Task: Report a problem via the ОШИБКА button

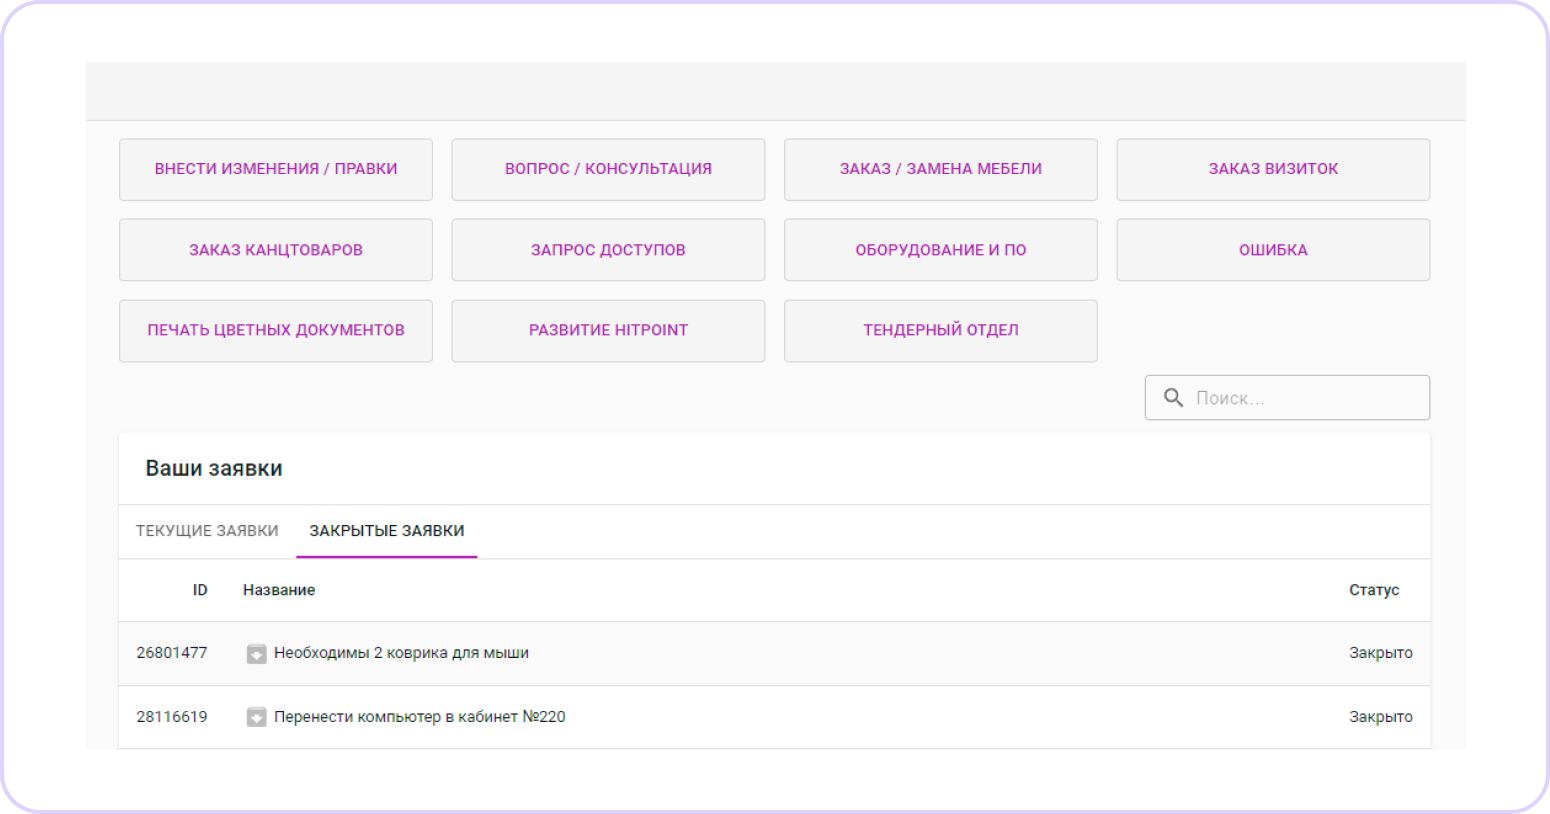Action: [1273, 250]
